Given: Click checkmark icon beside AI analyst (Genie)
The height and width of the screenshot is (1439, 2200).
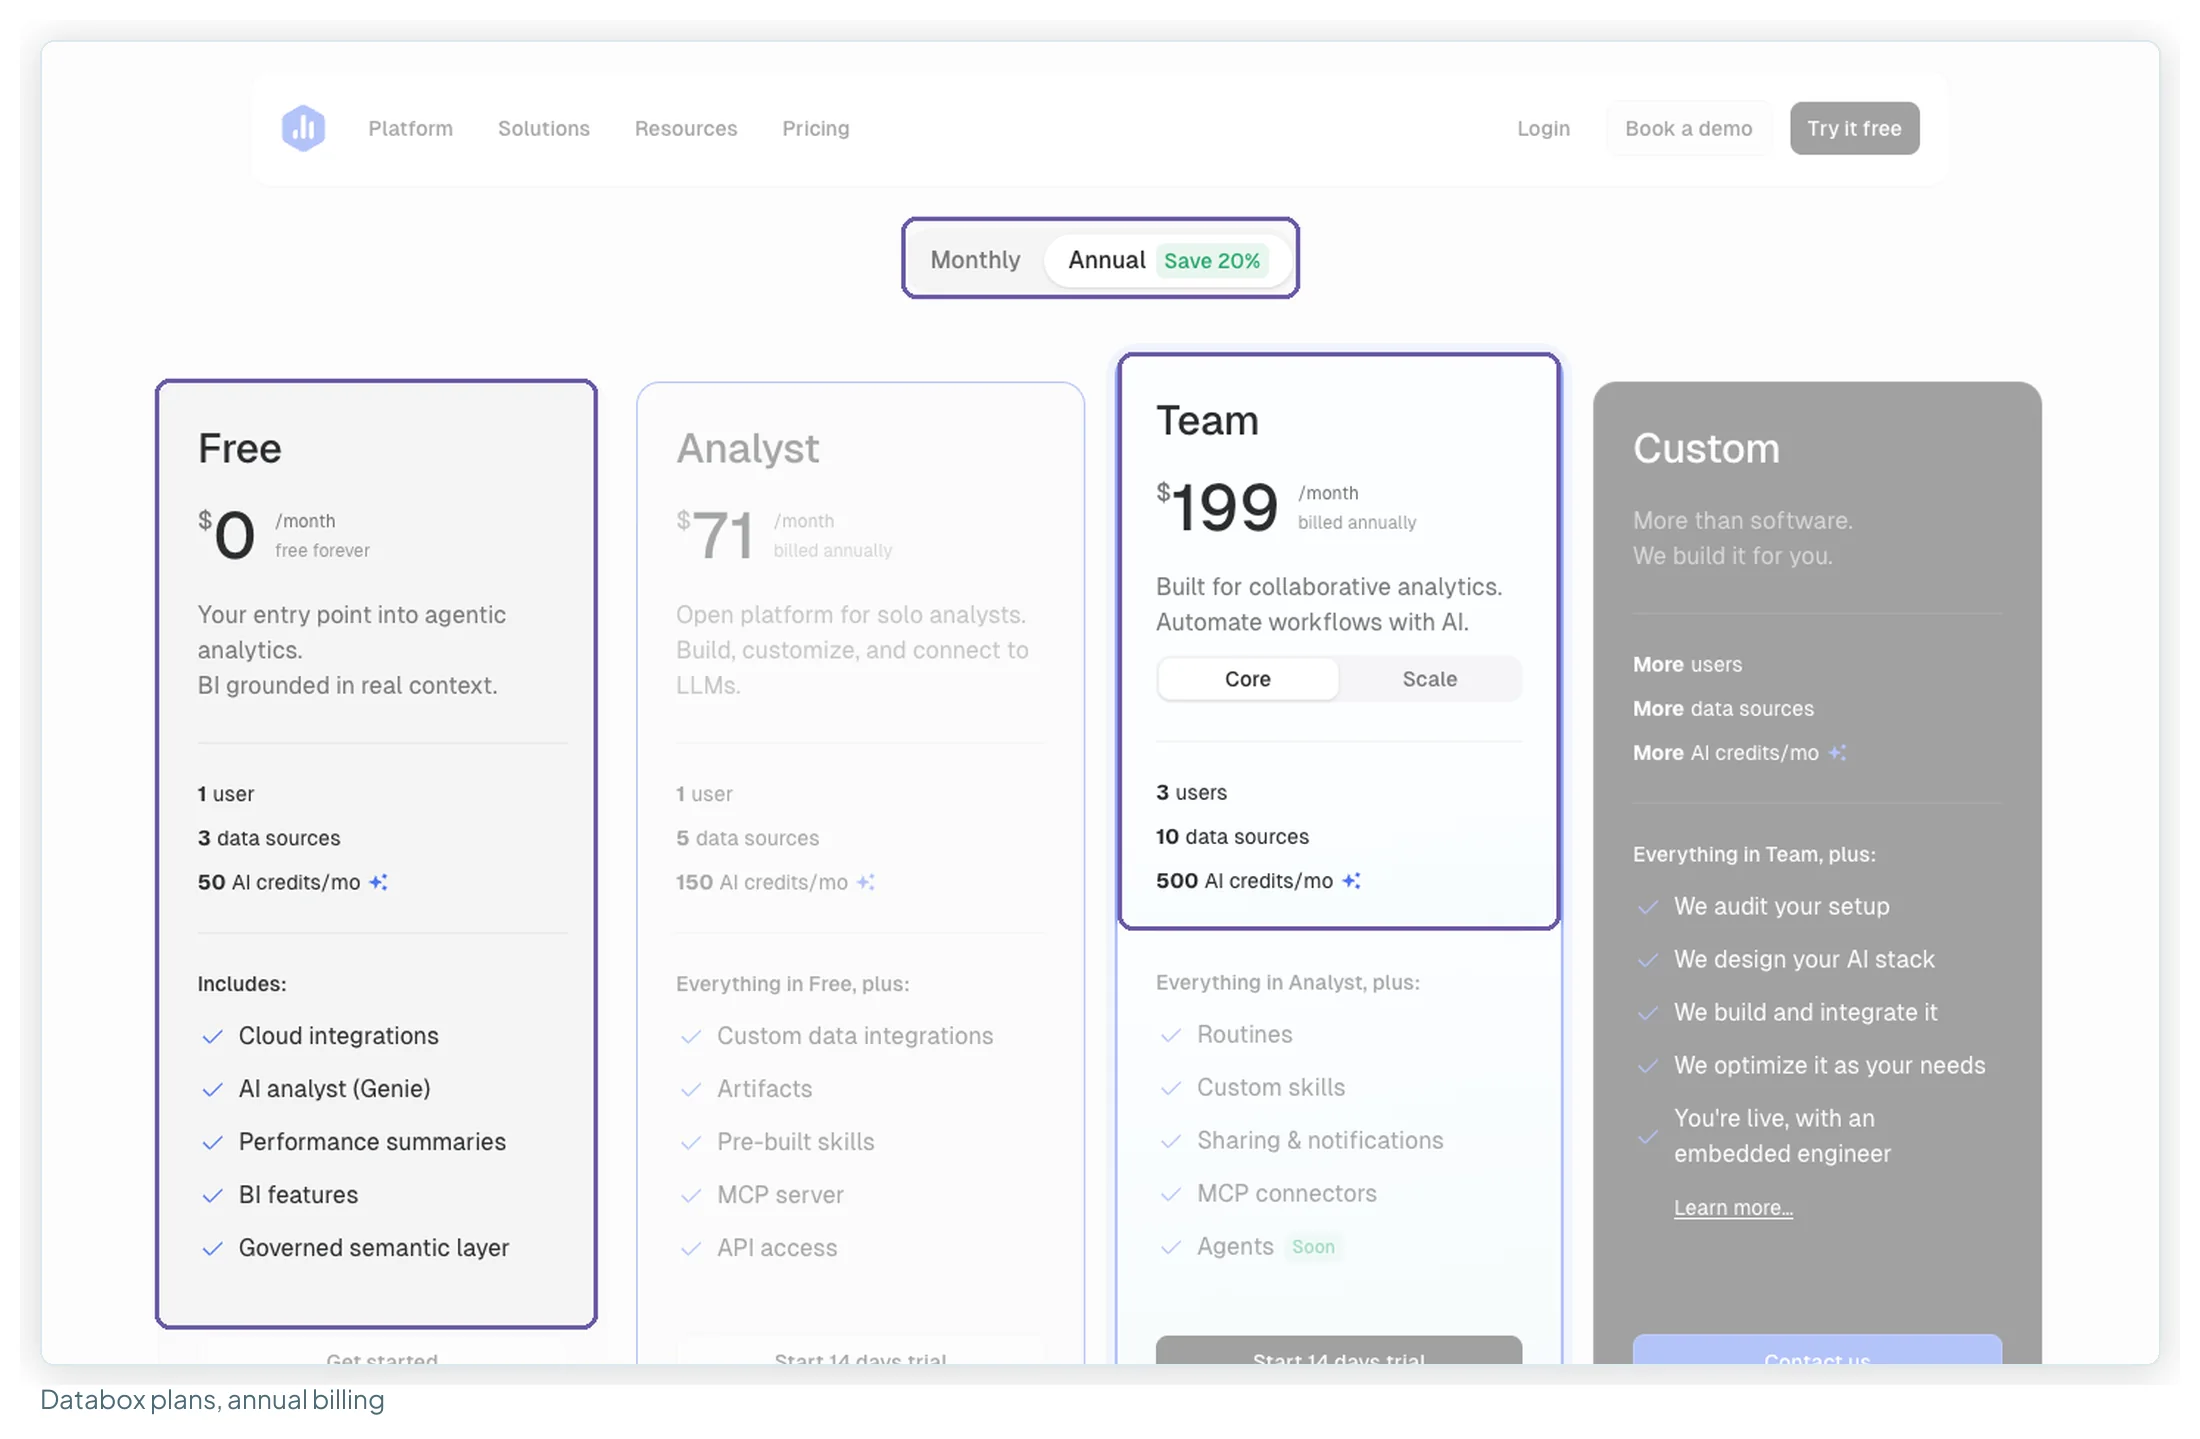Looking at the screenshot, I should point(212,1089).
